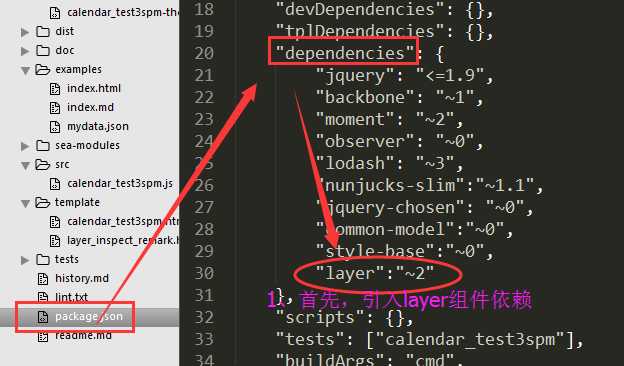
Task: Expand the tests folder arrow
Action: coord(25,260)
